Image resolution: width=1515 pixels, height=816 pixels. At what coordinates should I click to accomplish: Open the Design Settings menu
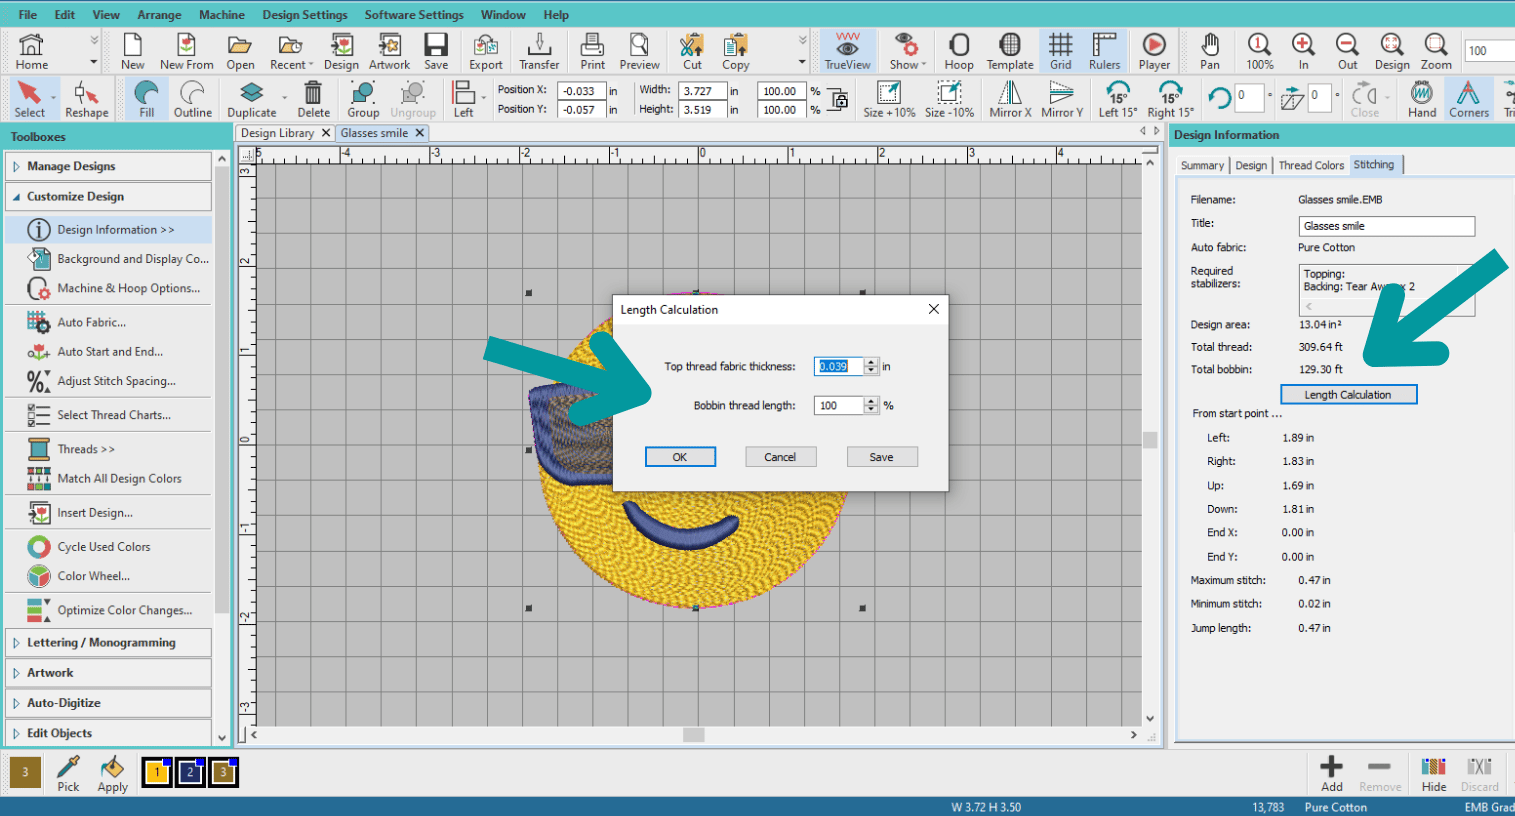pos(305,15)
